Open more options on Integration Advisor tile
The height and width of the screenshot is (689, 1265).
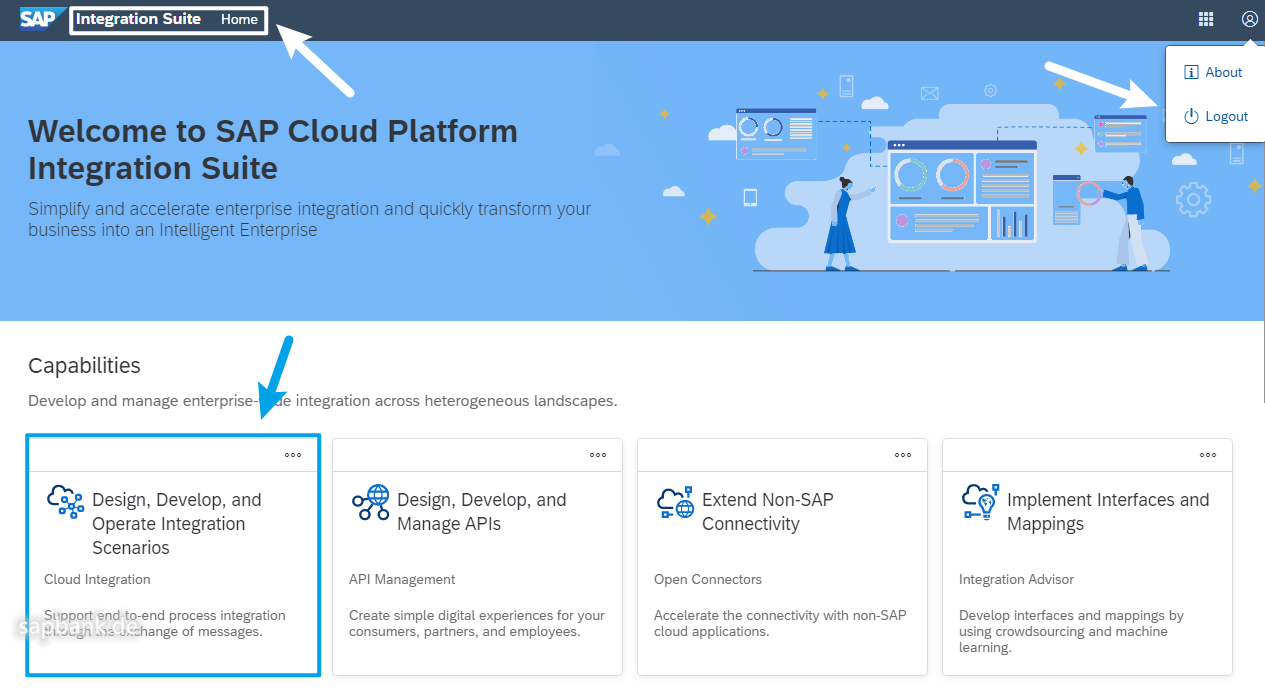point(1208,455)
